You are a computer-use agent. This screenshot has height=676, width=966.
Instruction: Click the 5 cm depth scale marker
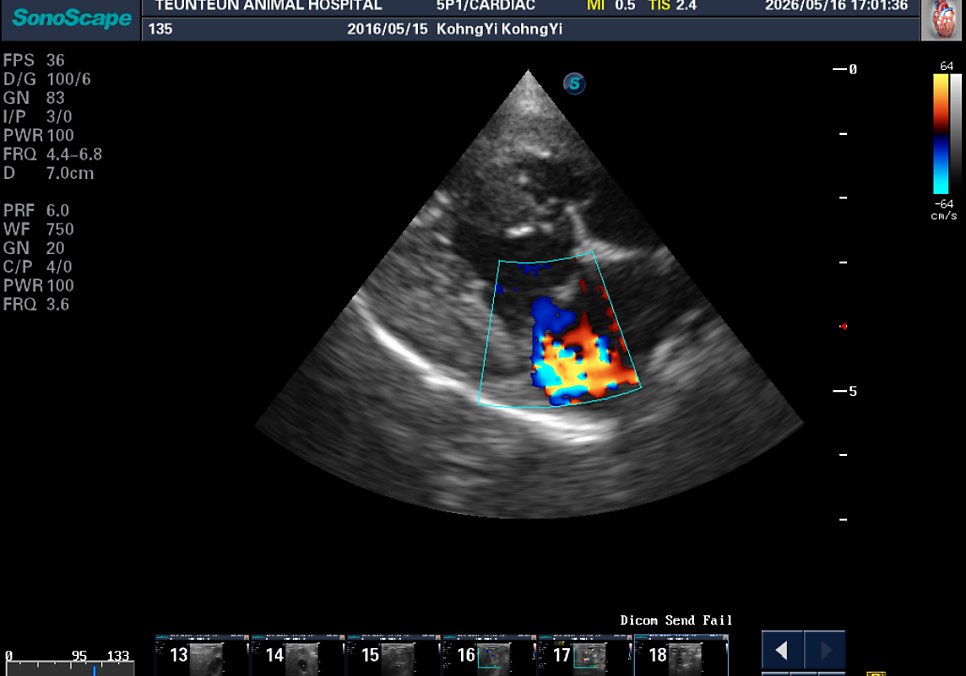[x=845, y=391]
